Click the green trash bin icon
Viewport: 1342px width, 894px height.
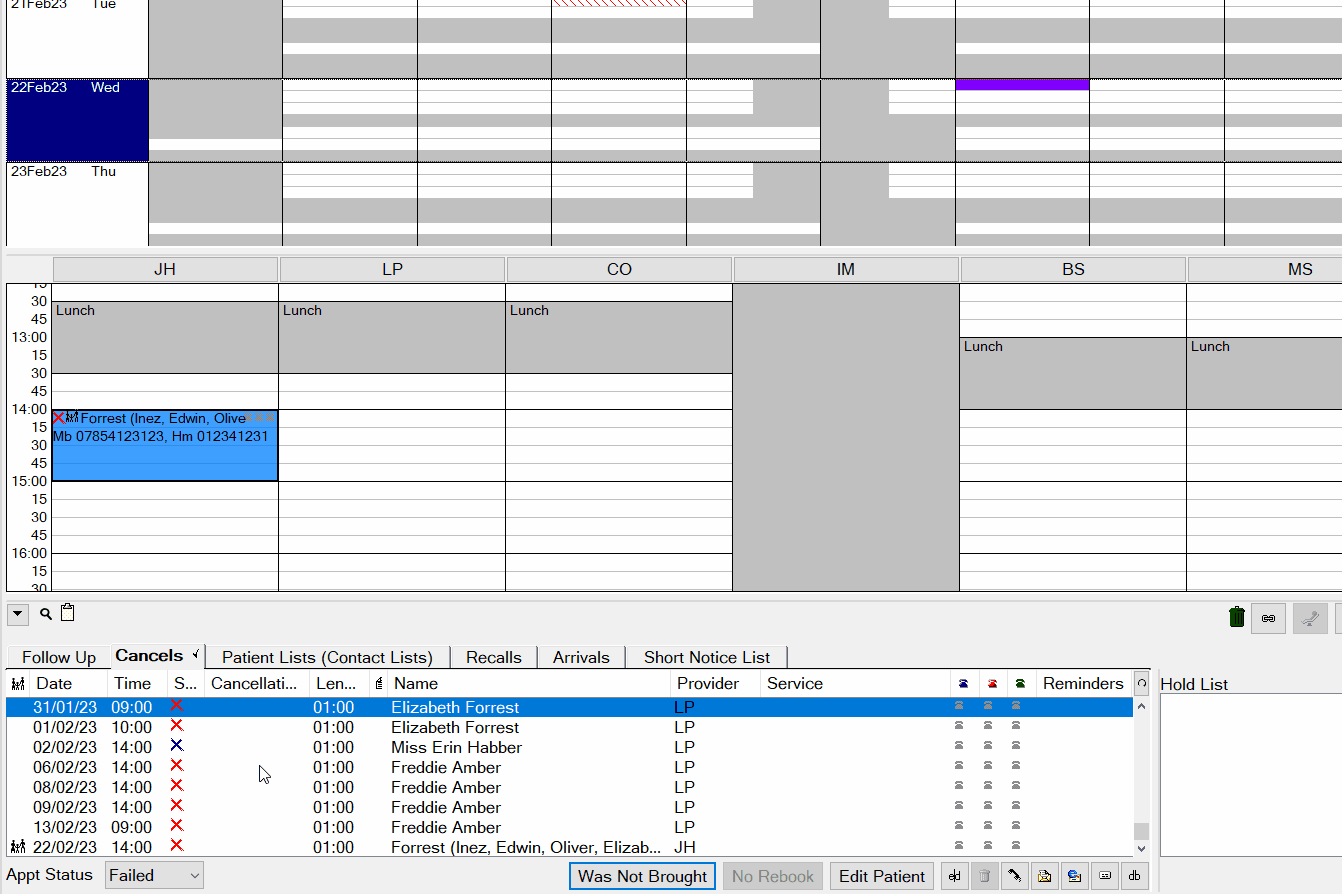point(1237,618)
